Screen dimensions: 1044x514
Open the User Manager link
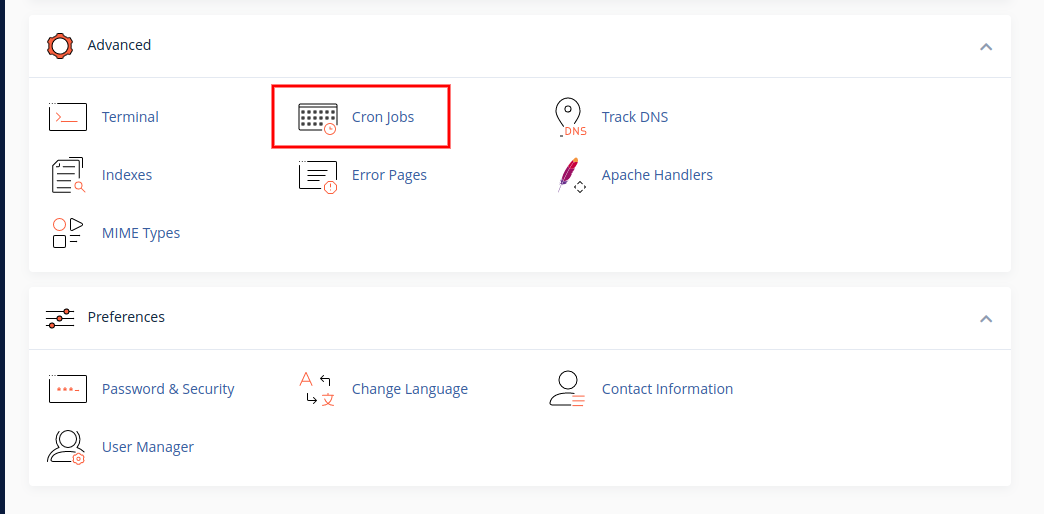coord(148,447)
